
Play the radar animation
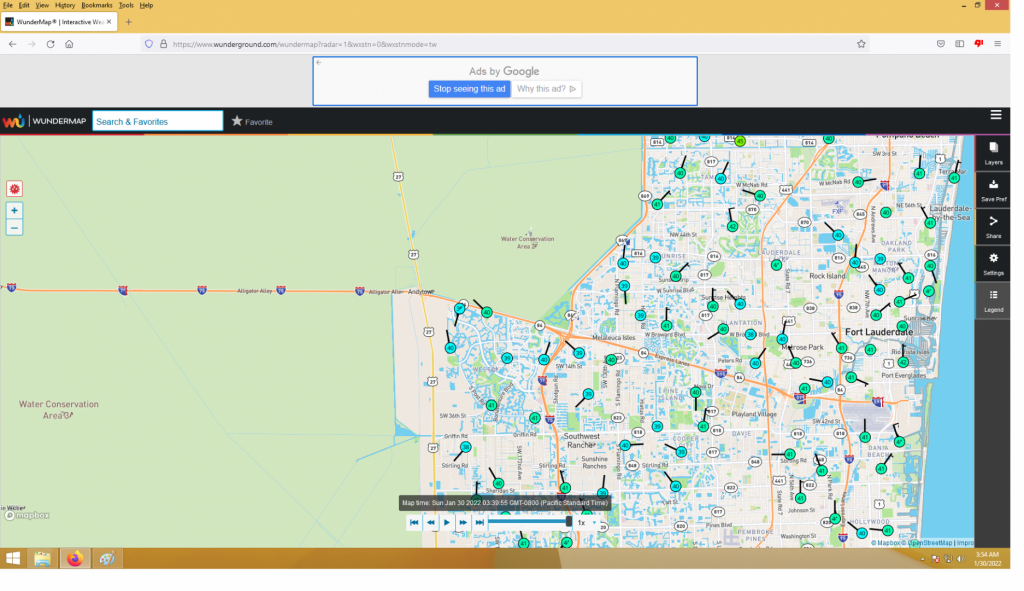pyautogui.click(x=447, y=522)
